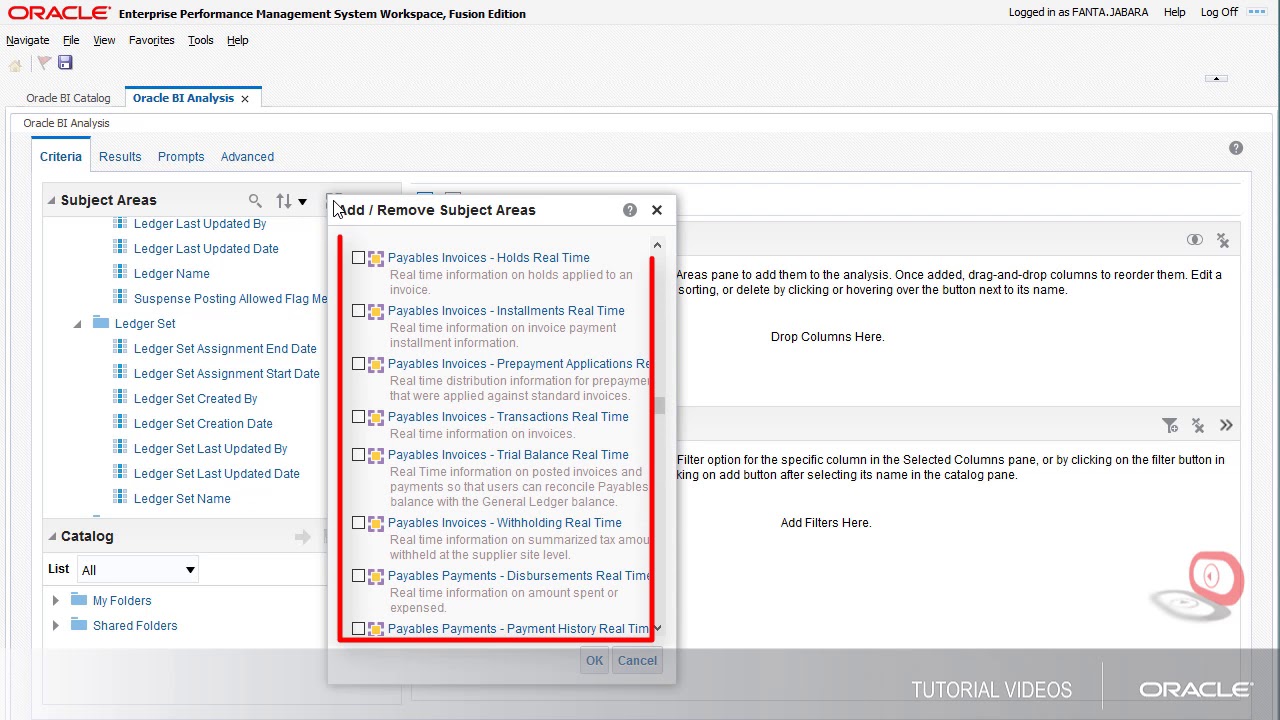Click Payables Invoices - Transactions Real Time link
This screenshot has height=720, width=1280.
[x=508, y=417]
